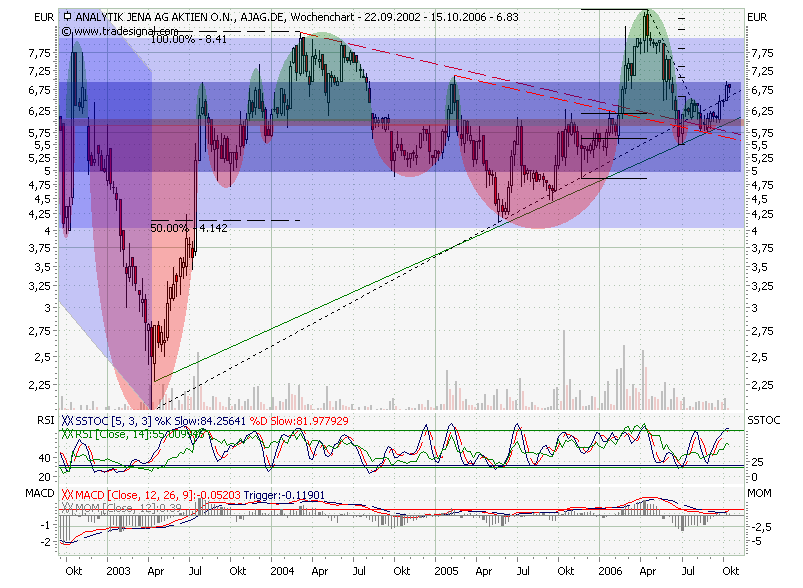Click the '25' value on SSTOC axis
Viewport: 803px width, 588px height.
(757, 462)
